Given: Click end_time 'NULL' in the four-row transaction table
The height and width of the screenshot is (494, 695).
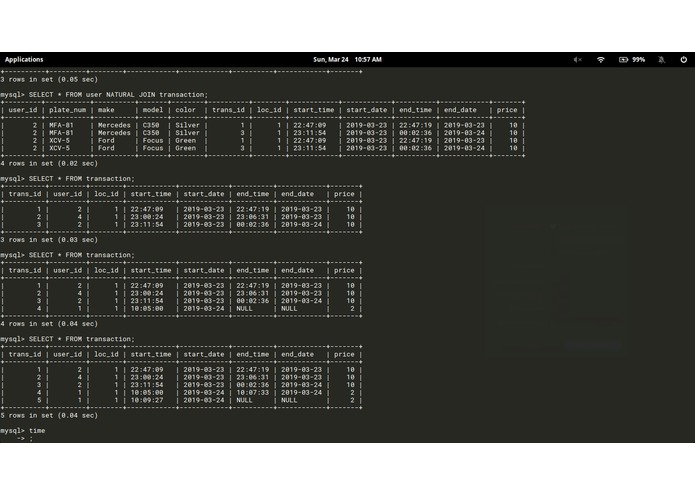Looking at the screenshot, I should click(244, 308).
